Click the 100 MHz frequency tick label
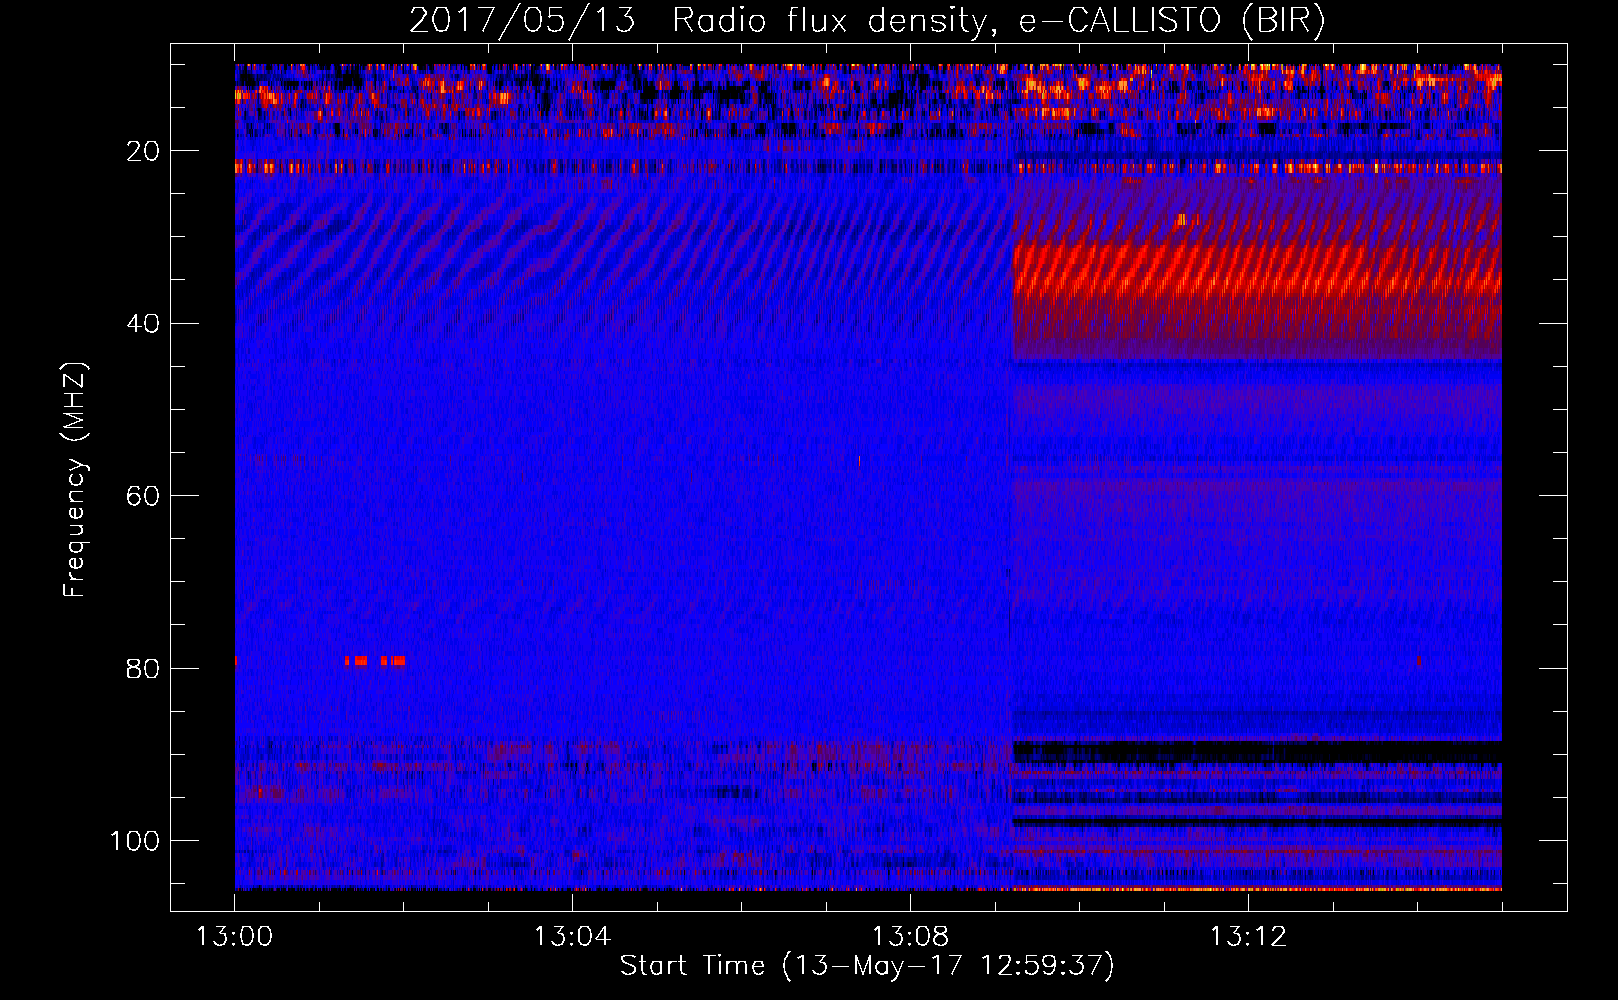Viewport: 1618px width, 1000px height. click(x=135, y=840)
